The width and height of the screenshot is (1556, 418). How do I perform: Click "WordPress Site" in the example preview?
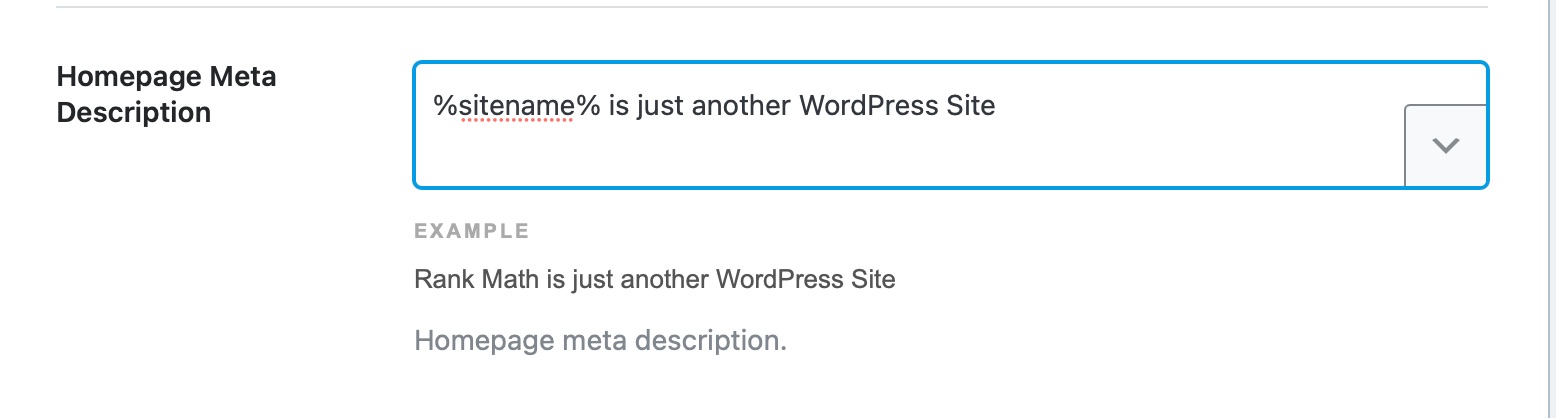click(806, 279)
